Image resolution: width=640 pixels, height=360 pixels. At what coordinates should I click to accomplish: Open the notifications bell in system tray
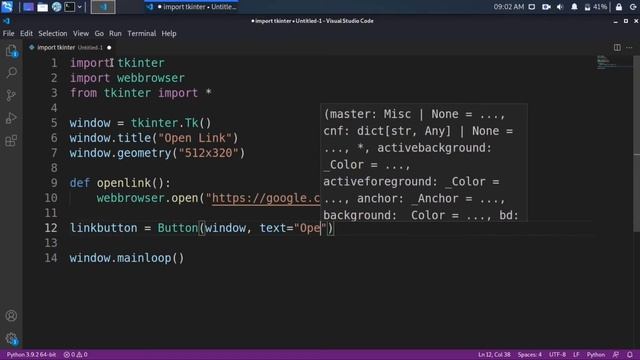point(574,7)
